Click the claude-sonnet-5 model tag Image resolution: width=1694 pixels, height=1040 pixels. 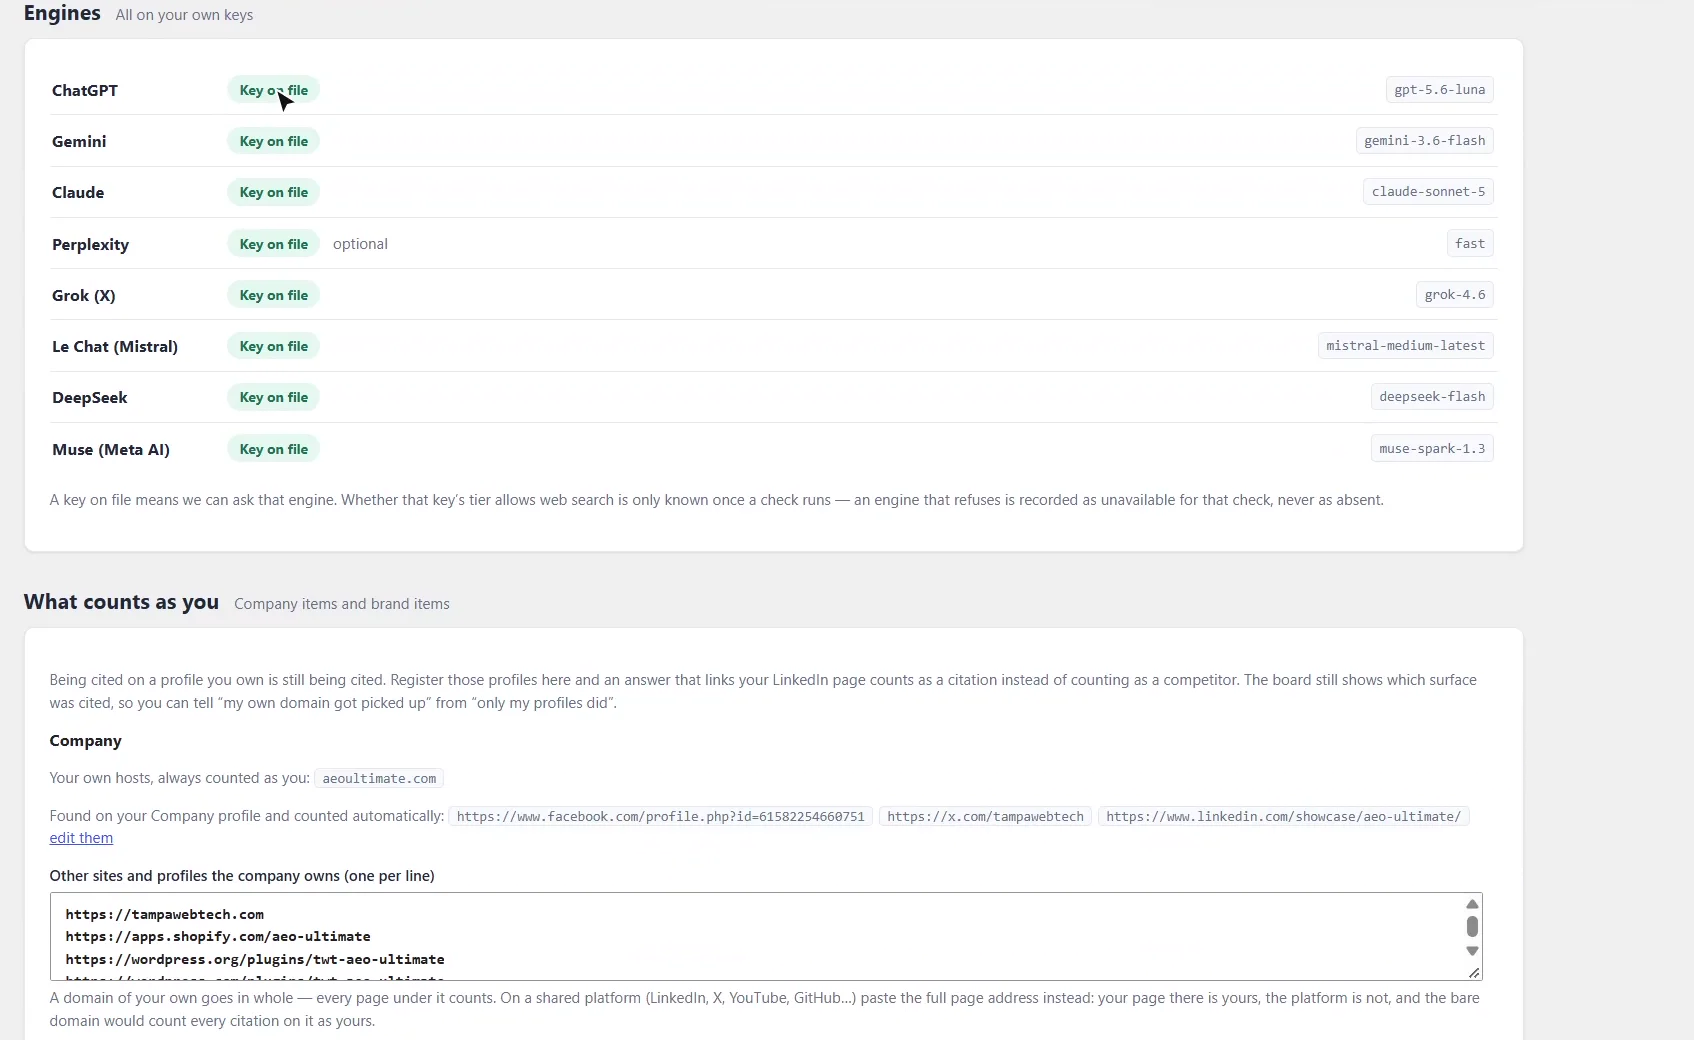coord(1428,191)
